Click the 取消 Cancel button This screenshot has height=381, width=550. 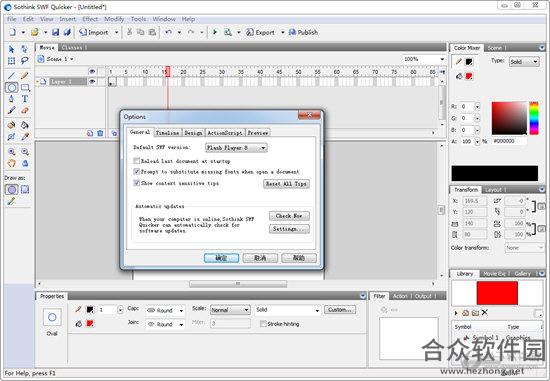tap(260, 258)
